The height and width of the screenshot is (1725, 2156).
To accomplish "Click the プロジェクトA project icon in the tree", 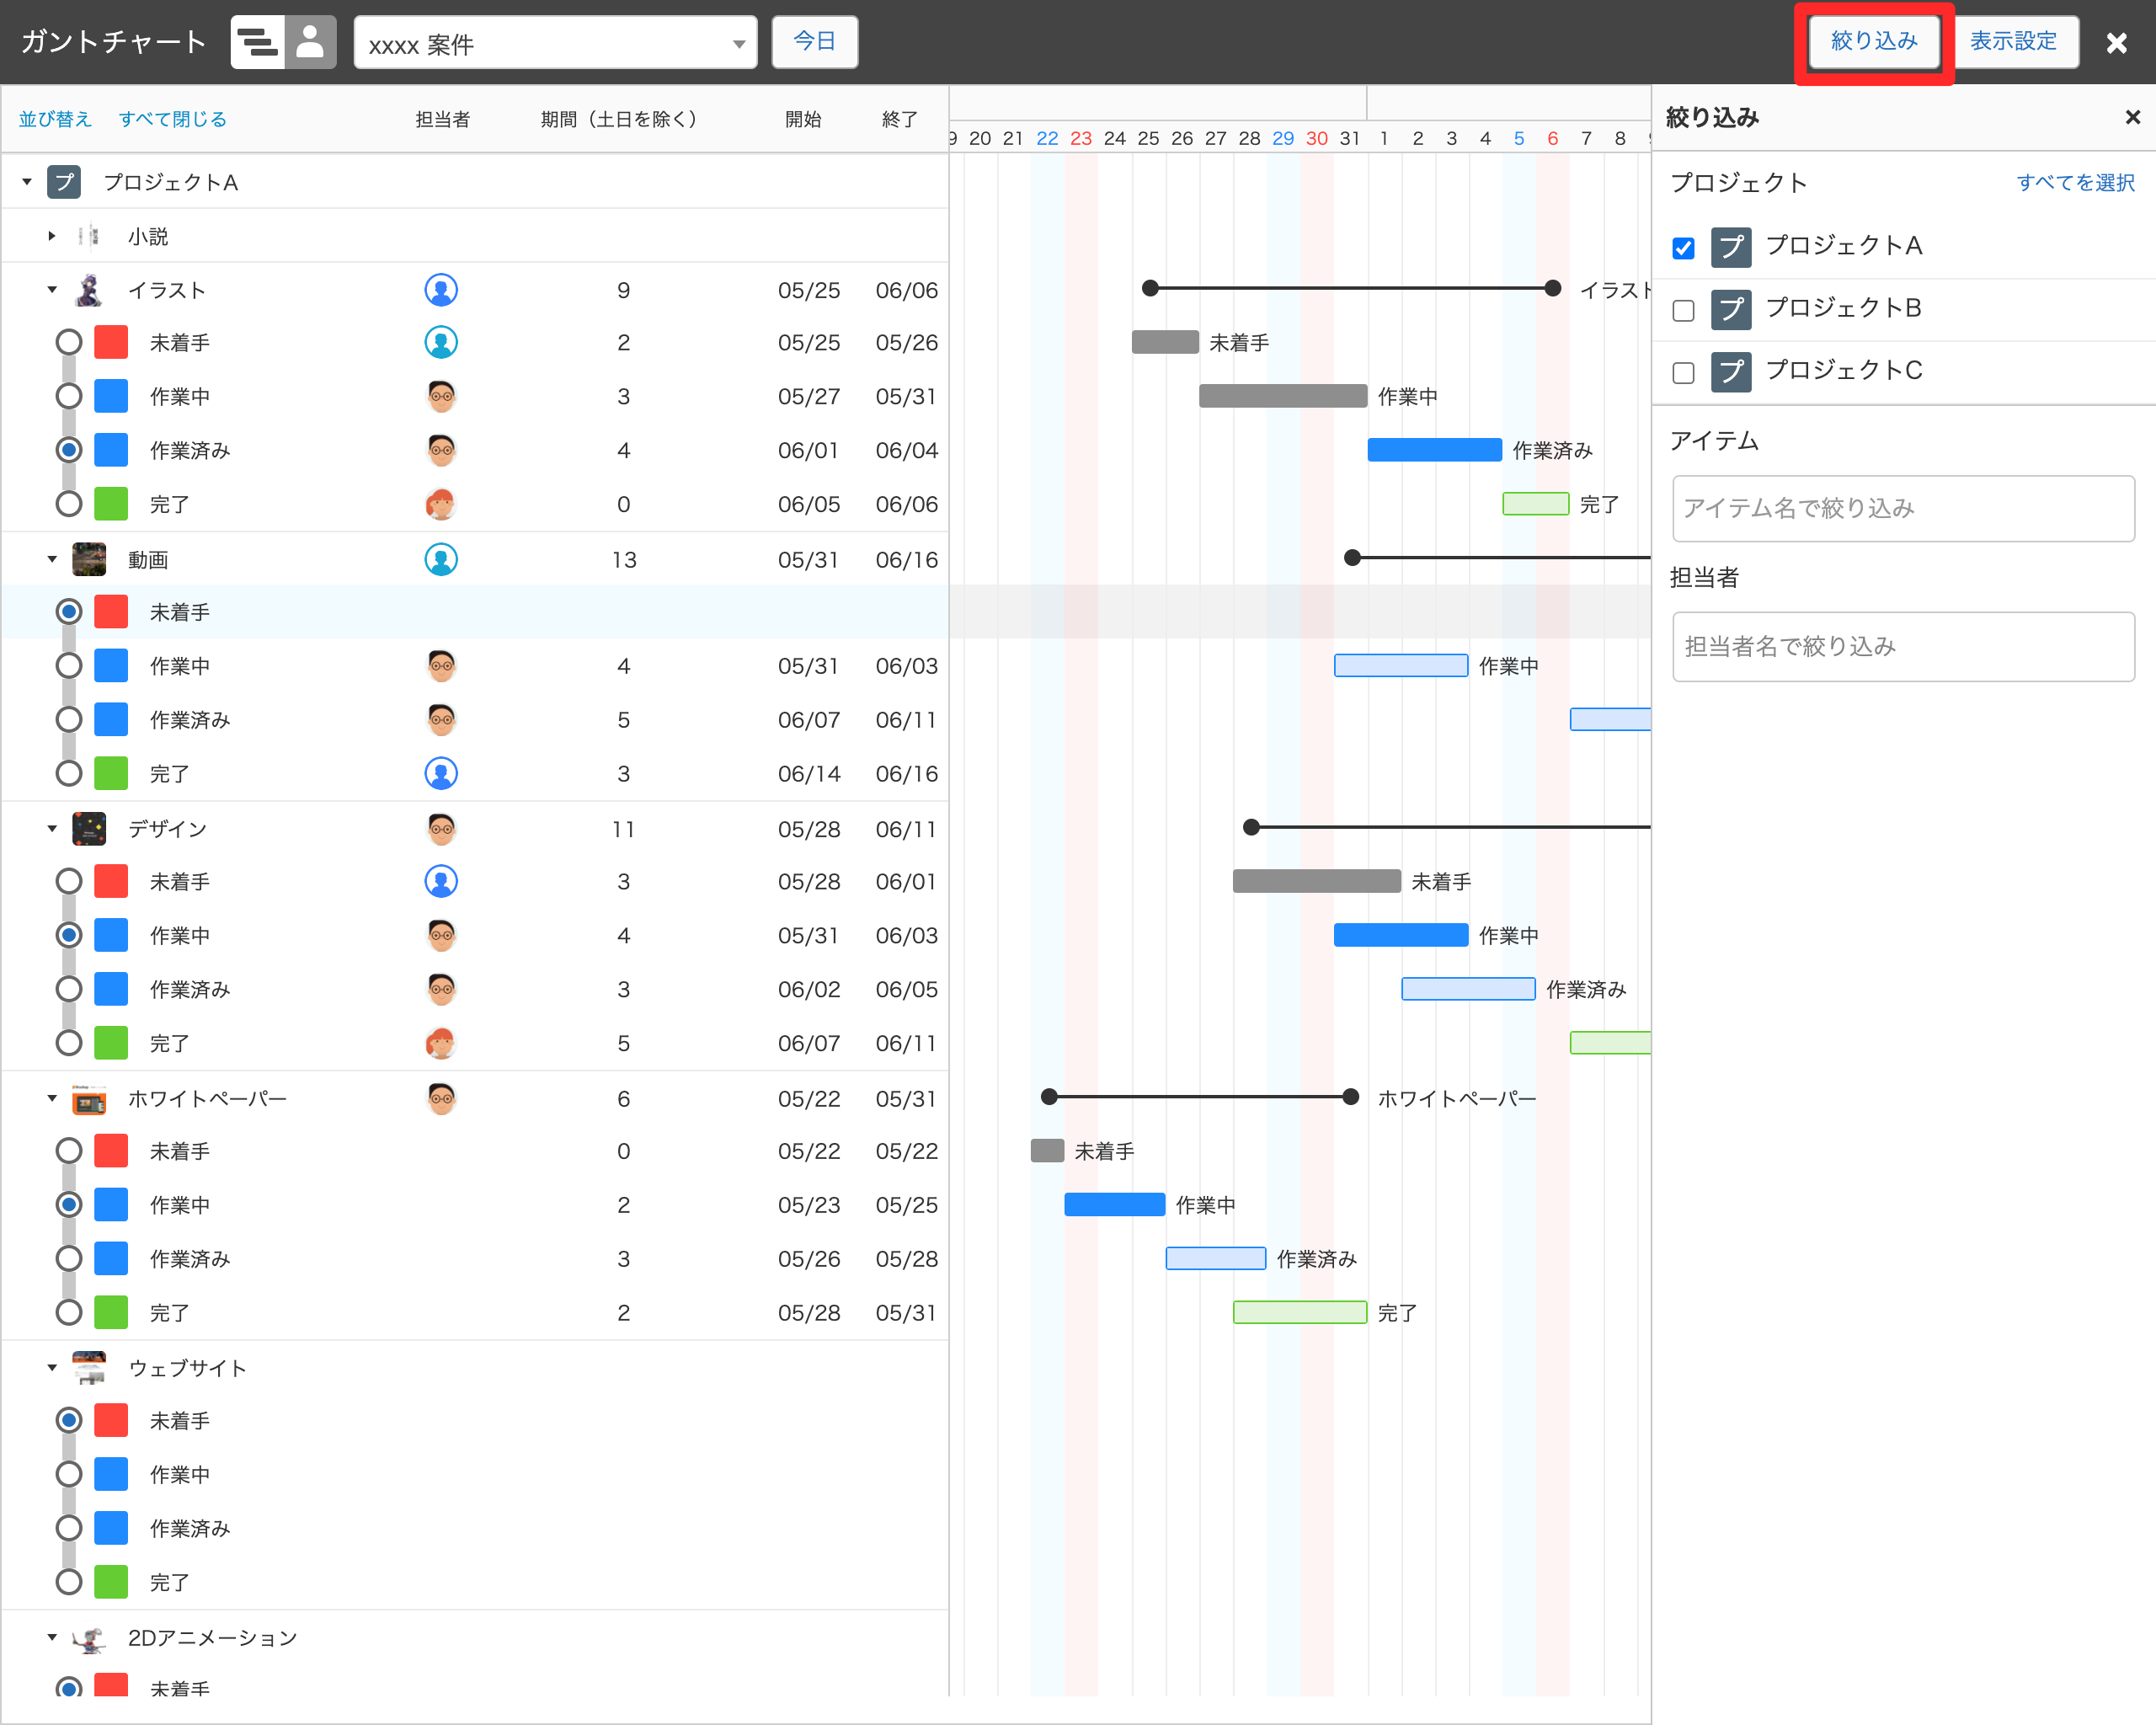I will (x=64, y=182).
